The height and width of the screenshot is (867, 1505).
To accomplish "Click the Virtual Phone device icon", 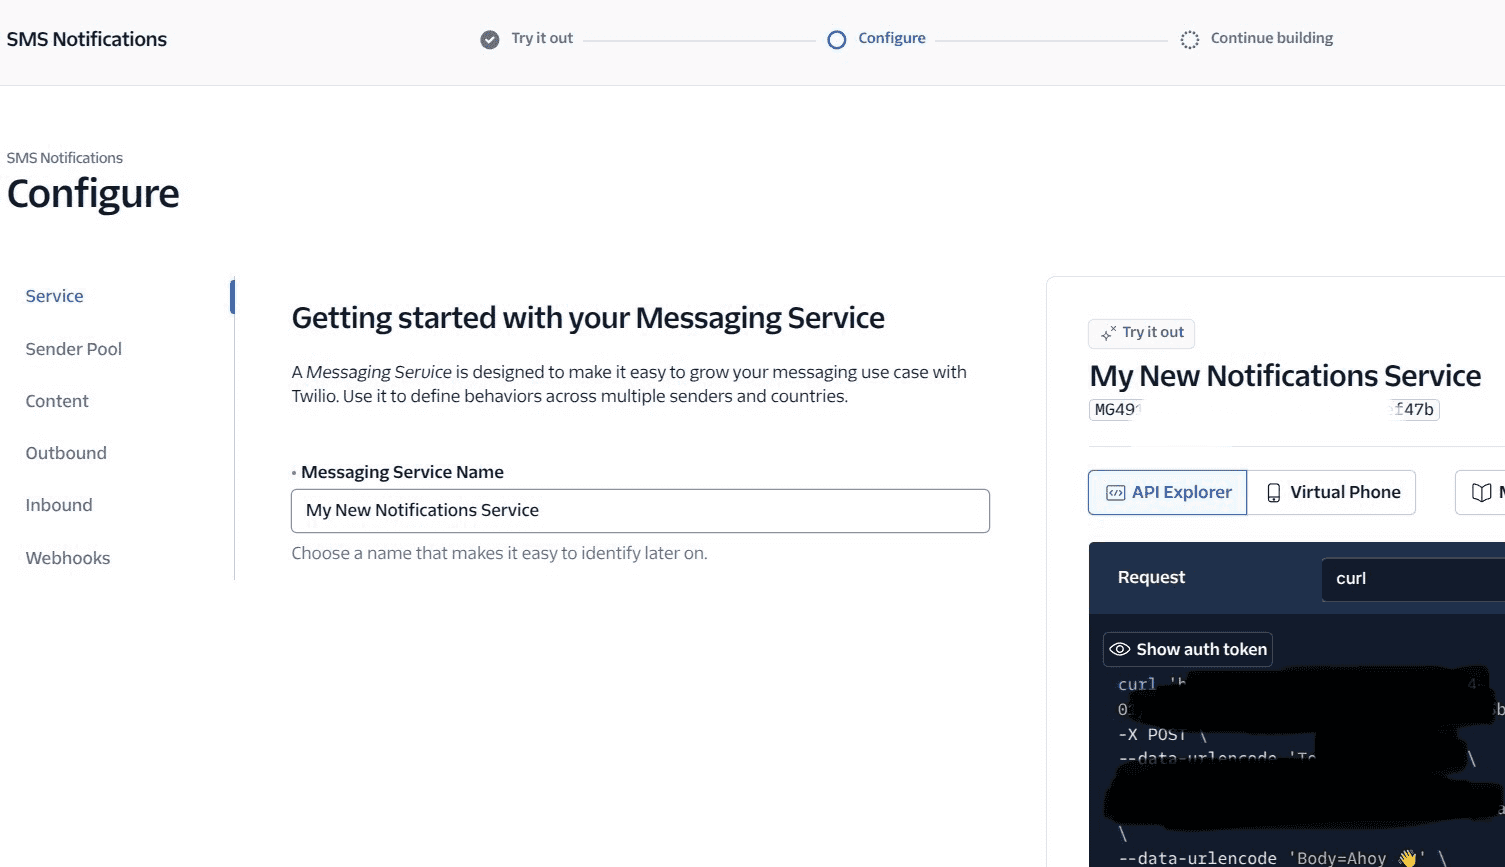I will tap(1273, 493).
